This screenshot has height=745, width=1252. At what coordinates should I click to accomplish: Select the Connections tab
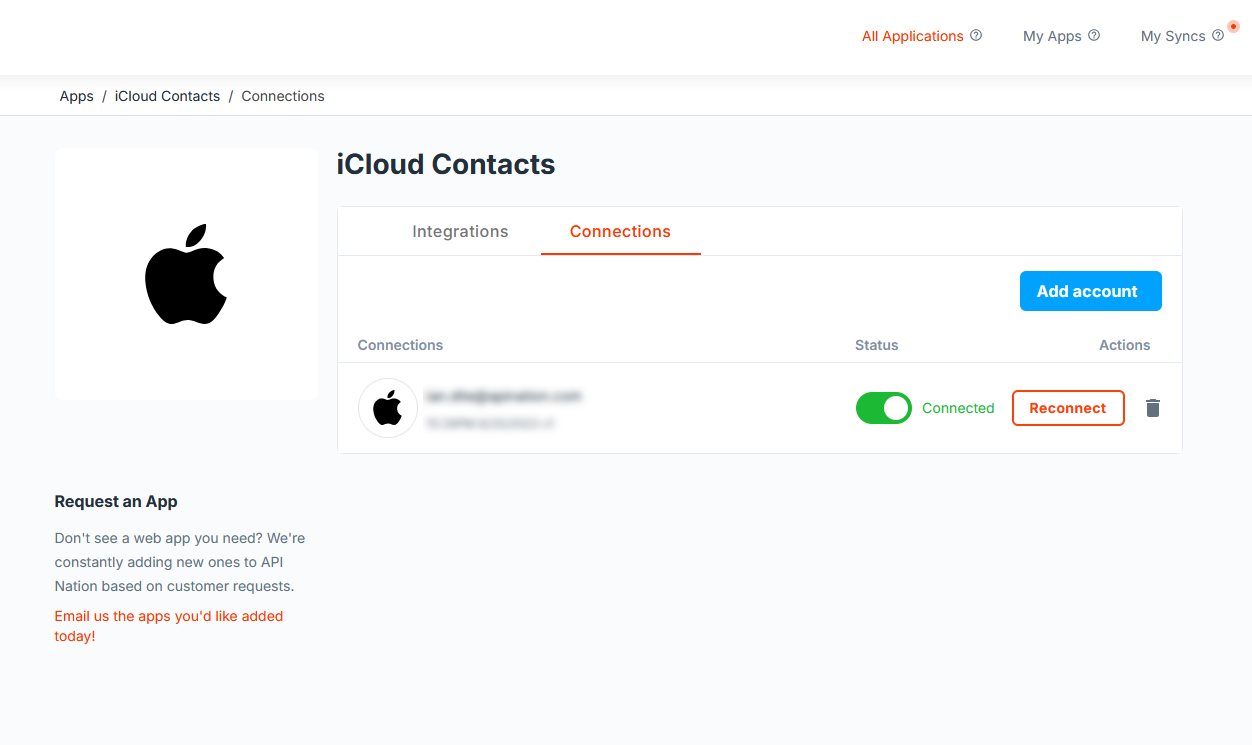pos(620,231)
